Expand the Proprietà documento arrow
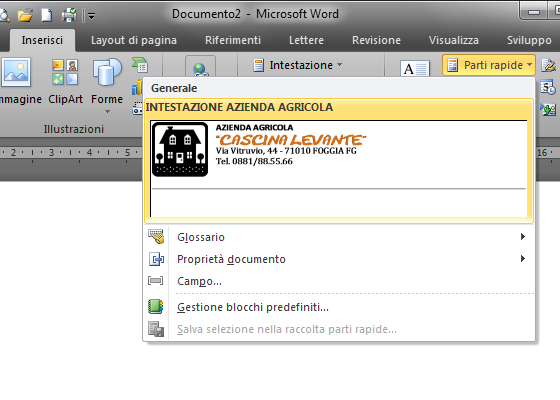560x400 pixels. [523, 259]
